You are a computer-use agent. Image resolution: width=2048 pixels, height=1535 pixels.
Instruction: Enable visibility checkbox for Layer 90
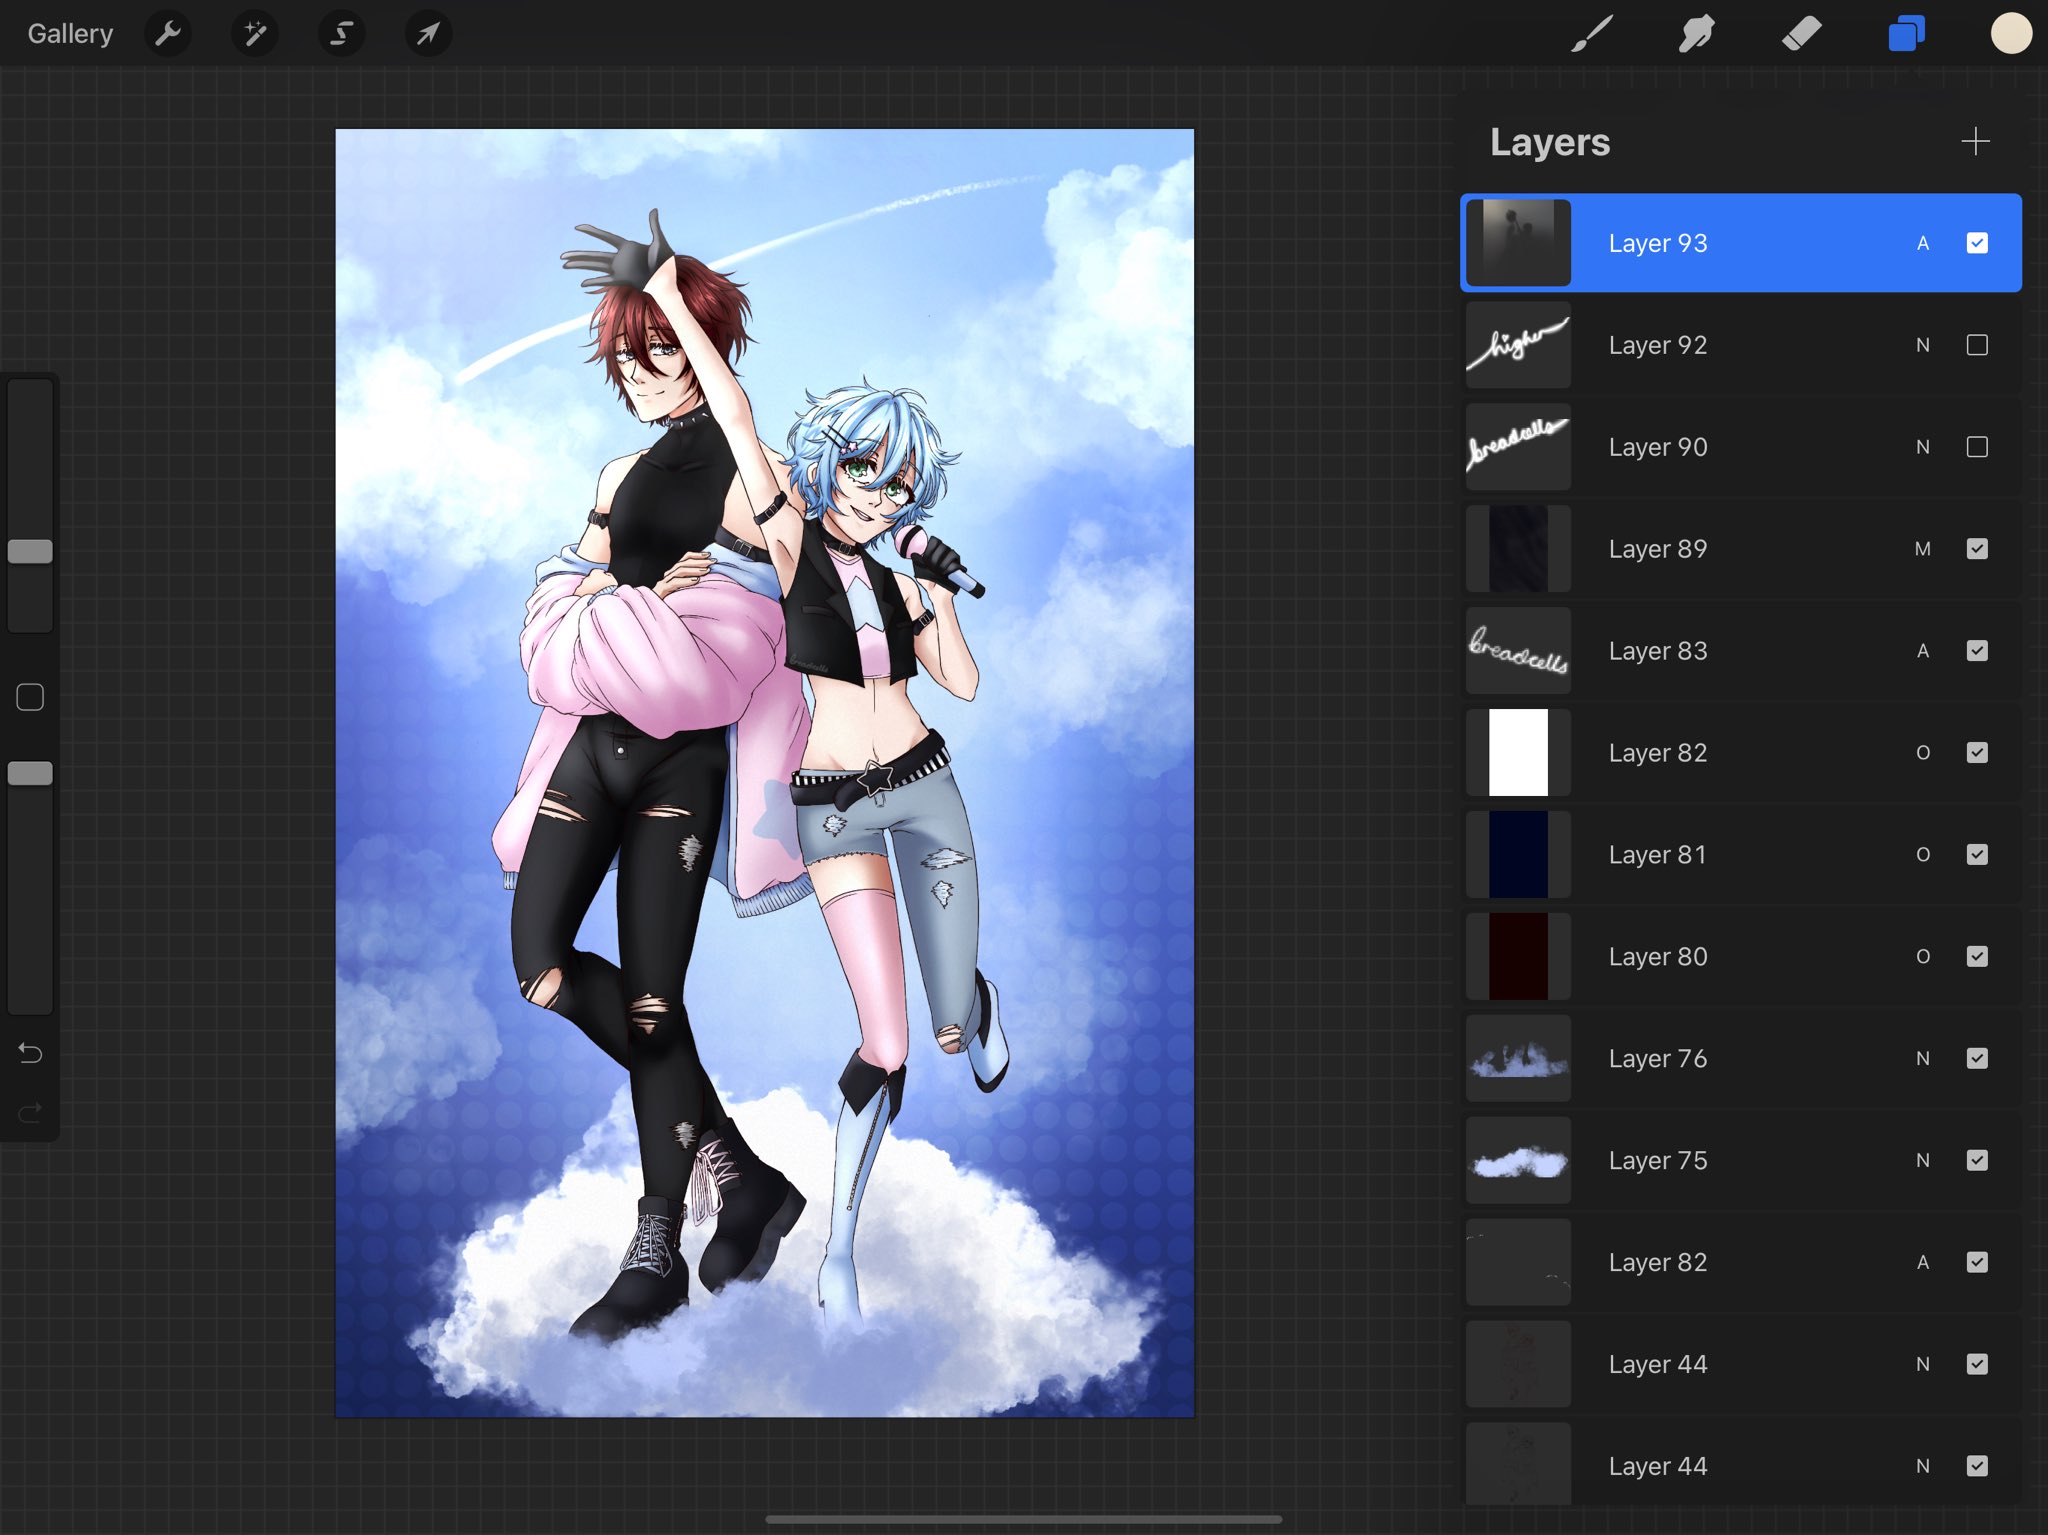click(1976, 447)
